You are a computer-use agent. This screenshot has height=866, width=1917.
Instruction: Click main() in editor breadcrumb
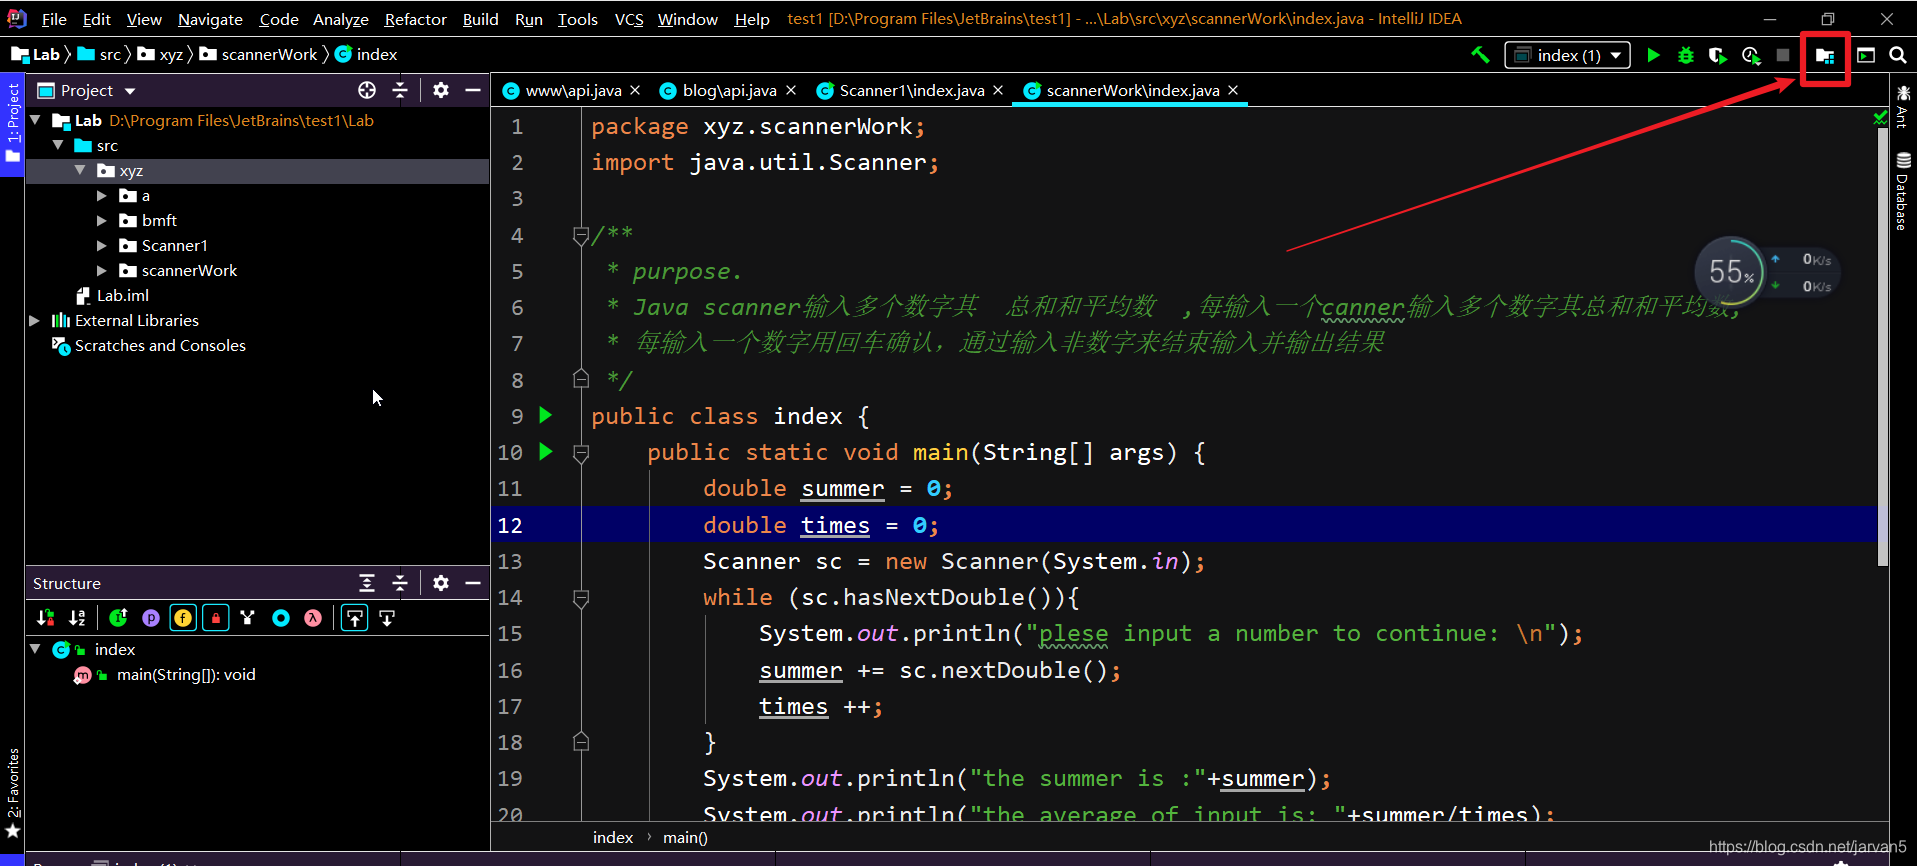pos(685,838)
